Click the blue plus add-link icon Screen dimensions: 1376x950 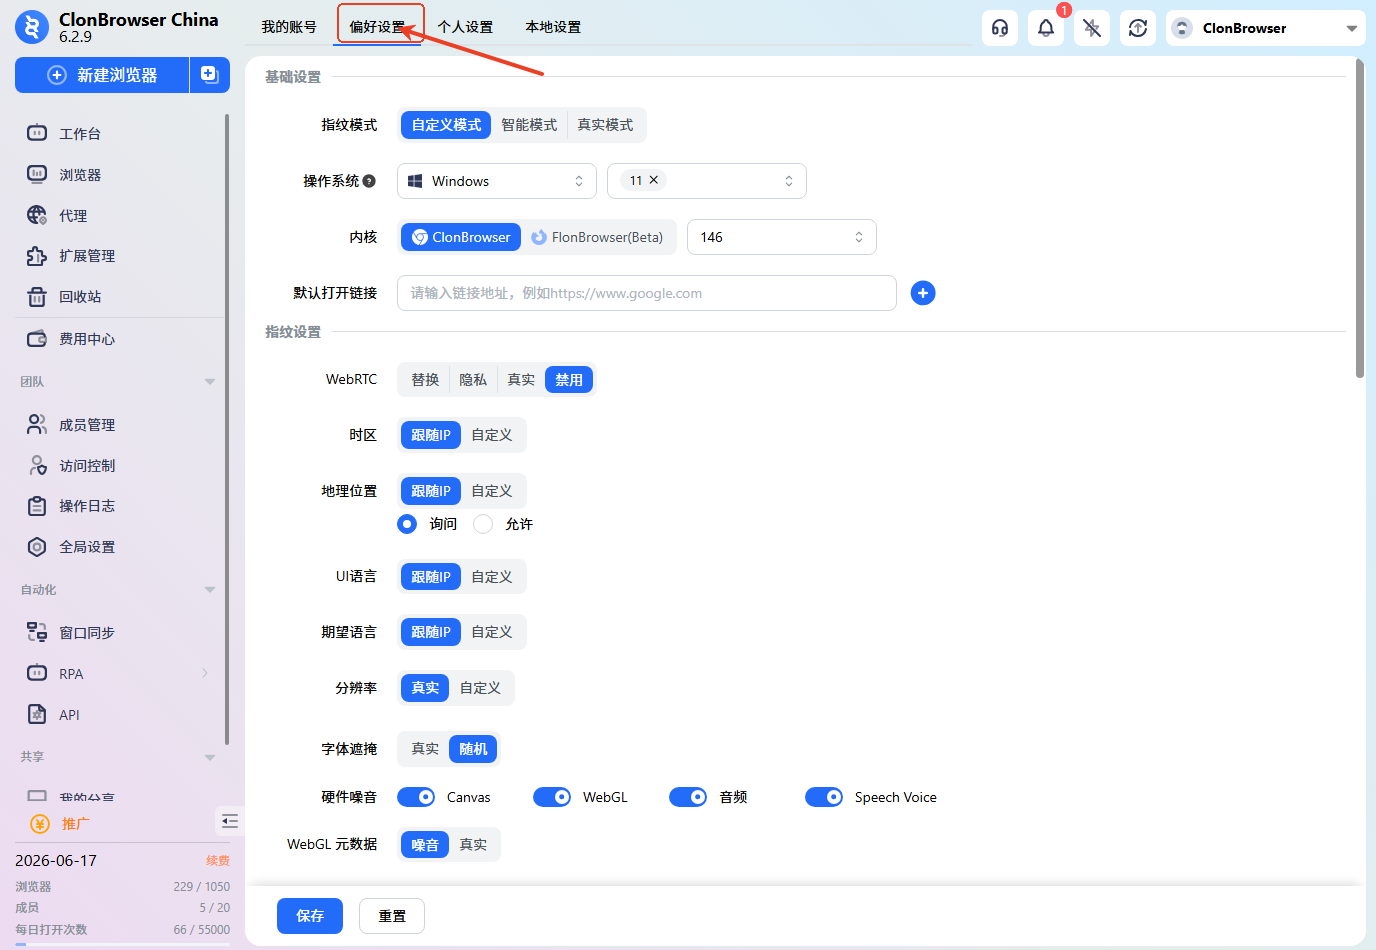pos(923,293)
